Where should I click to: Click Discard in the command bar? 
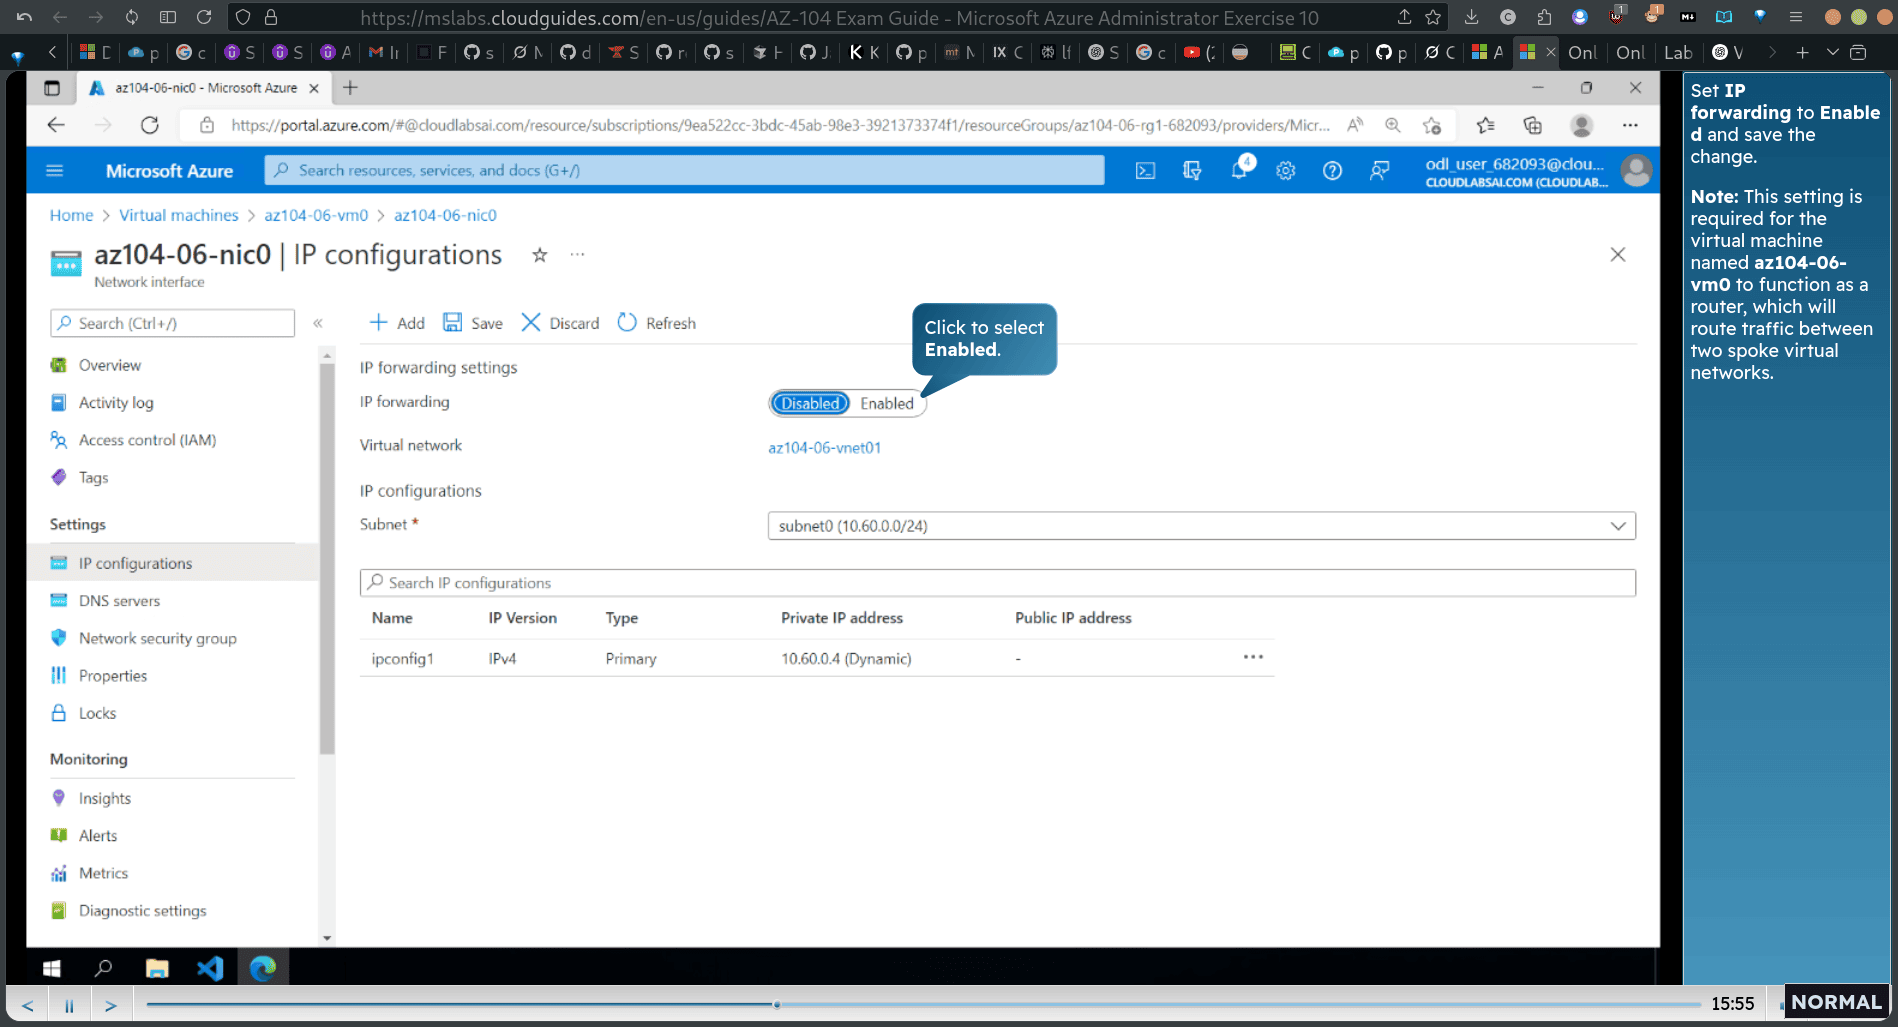click(x=560, y=323)
